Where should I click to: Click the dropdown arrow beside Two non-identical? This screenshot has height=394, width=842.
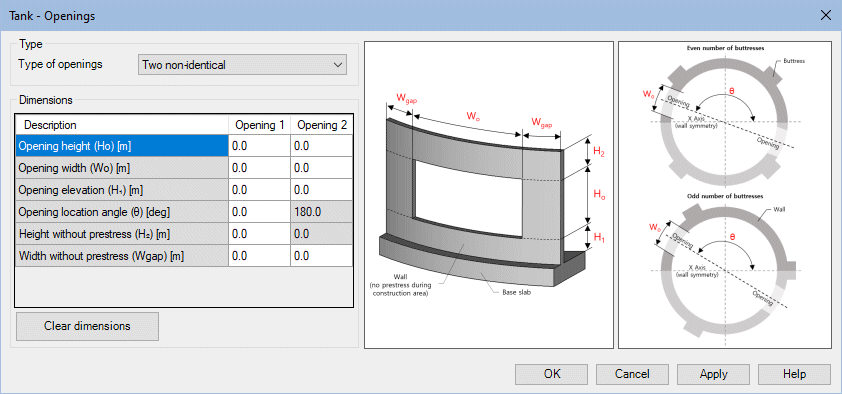pyautogui.click(x=338, y=65)
